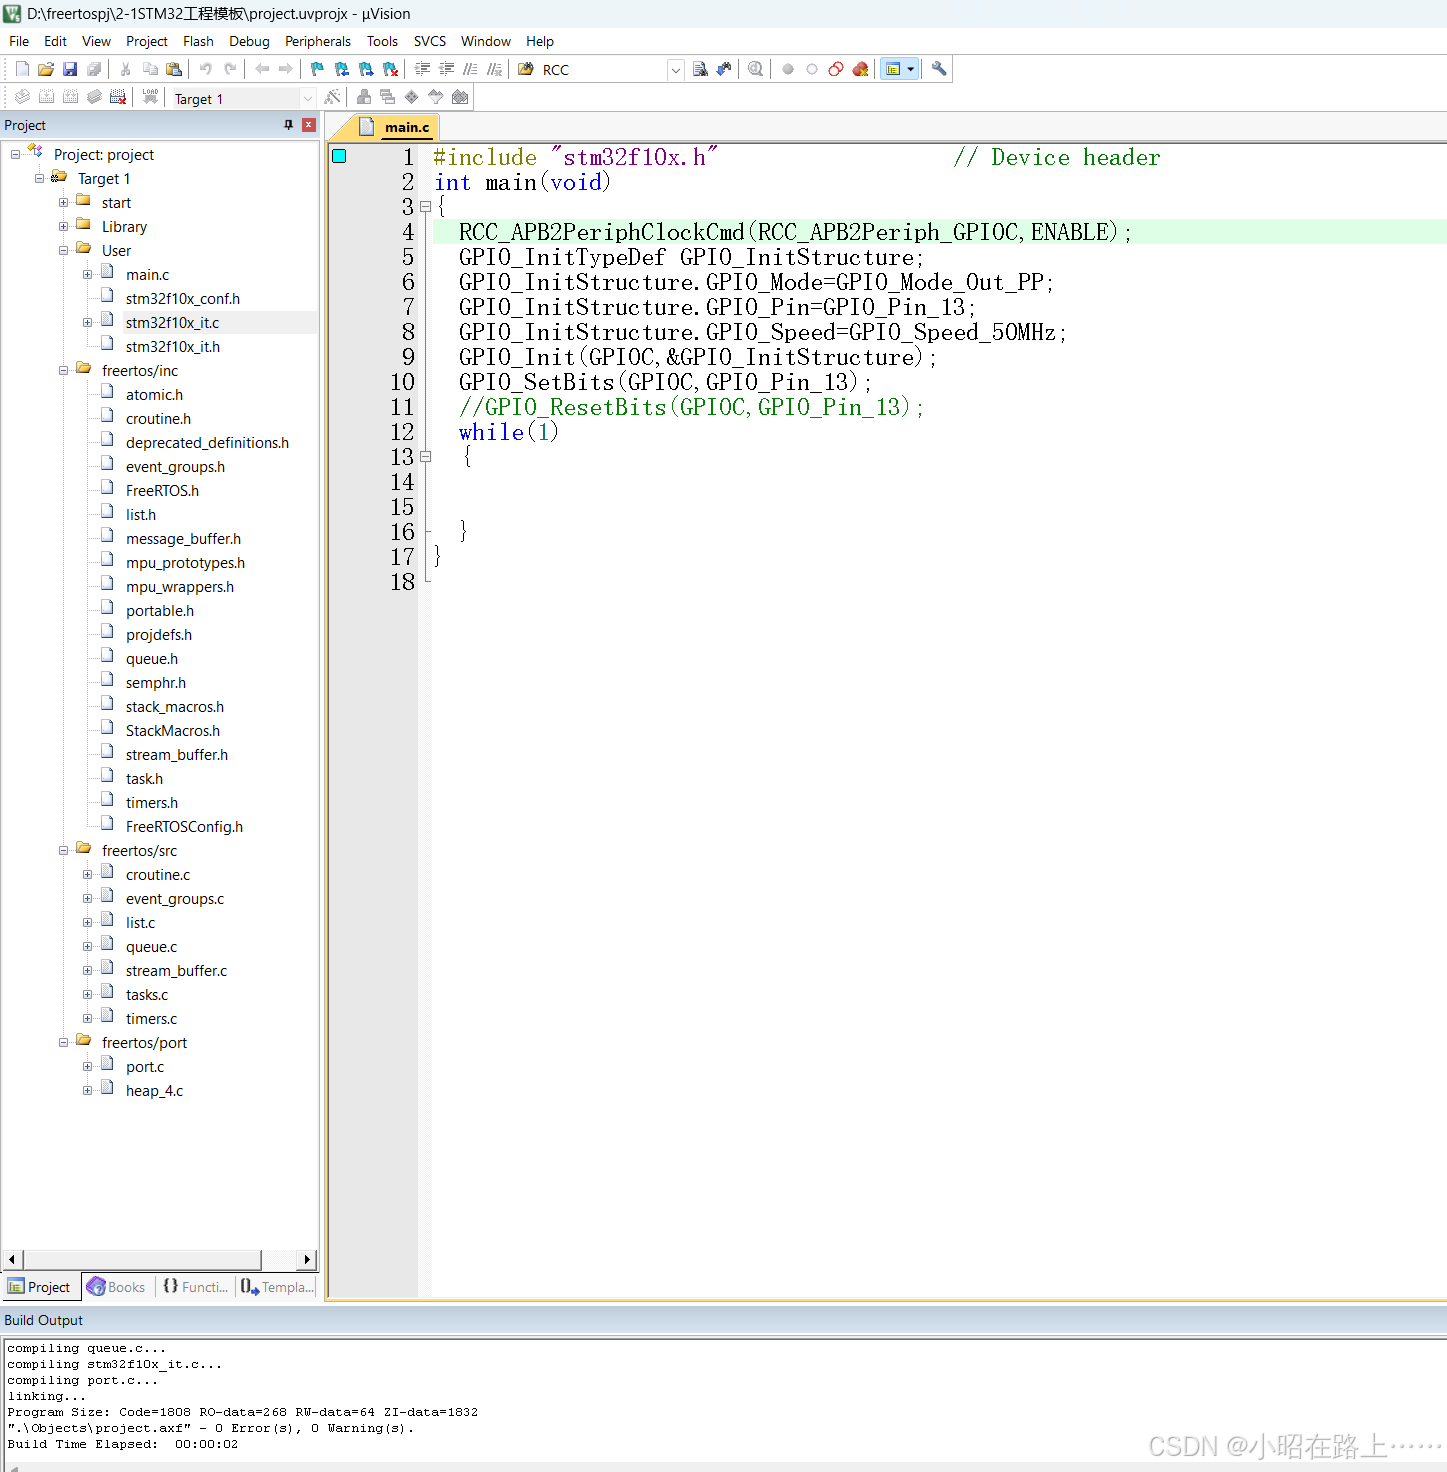Click the Disable all breakpoints icon
Screen dimensions: 1447x1472
pyautogui.click(x=836, y=69)
